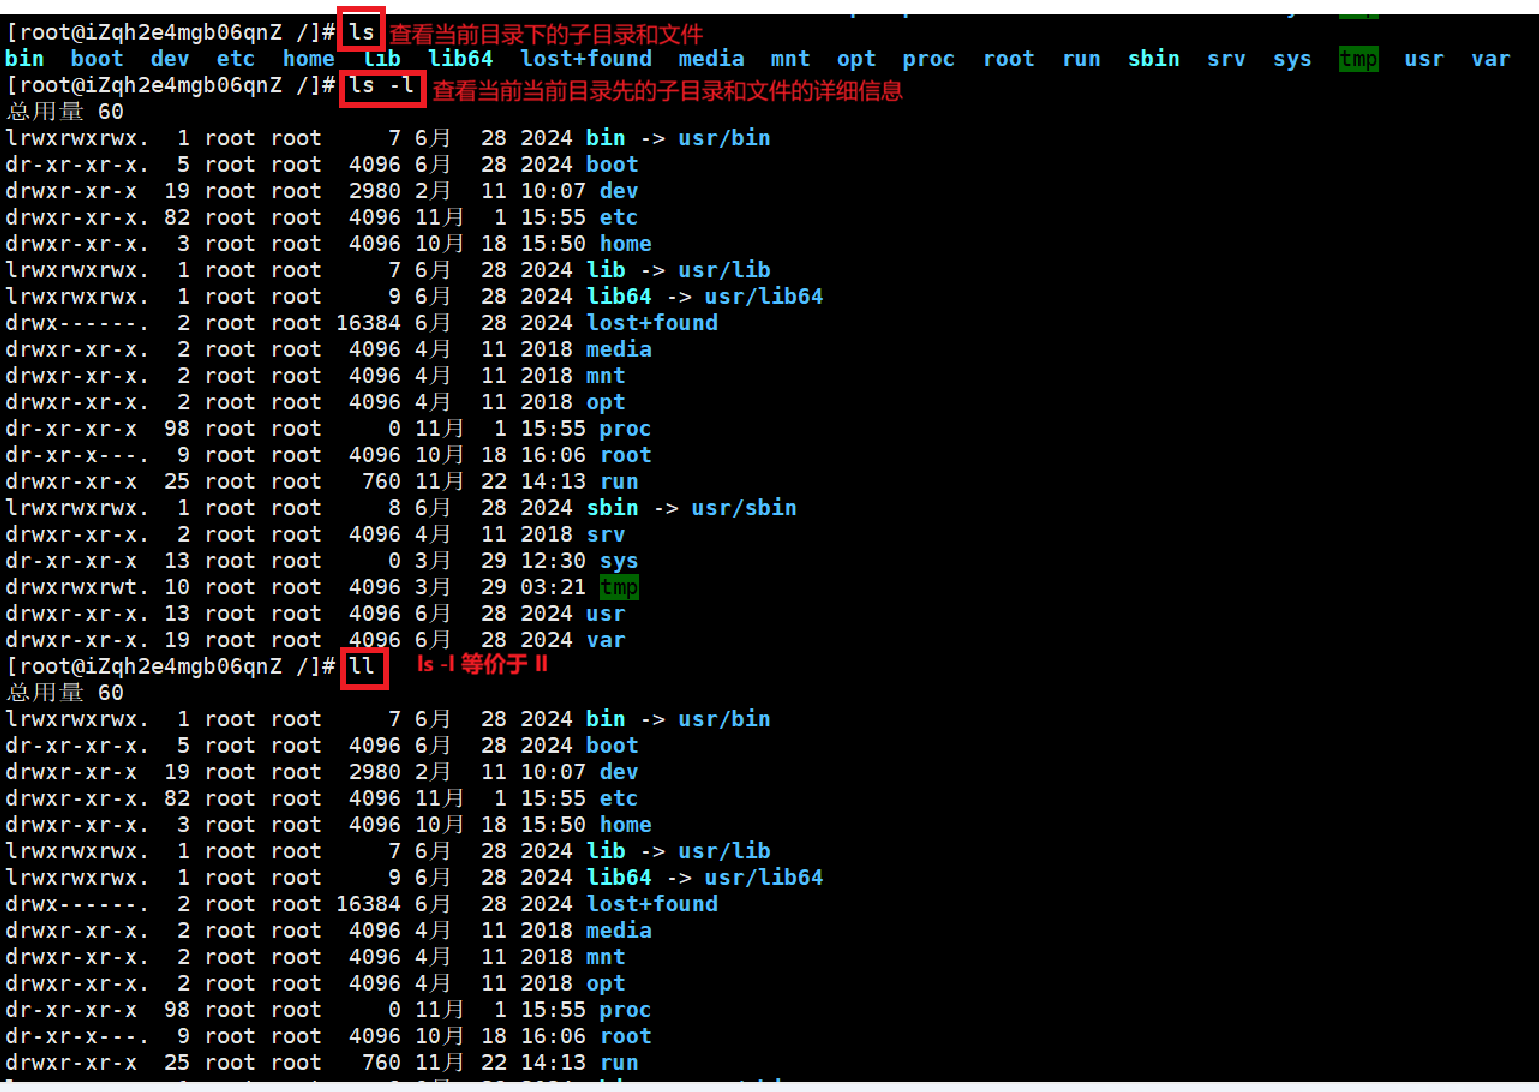Click time "14:13" in ls -l run row
The width and height of the screenshot is (1539, 1092).
553,482
